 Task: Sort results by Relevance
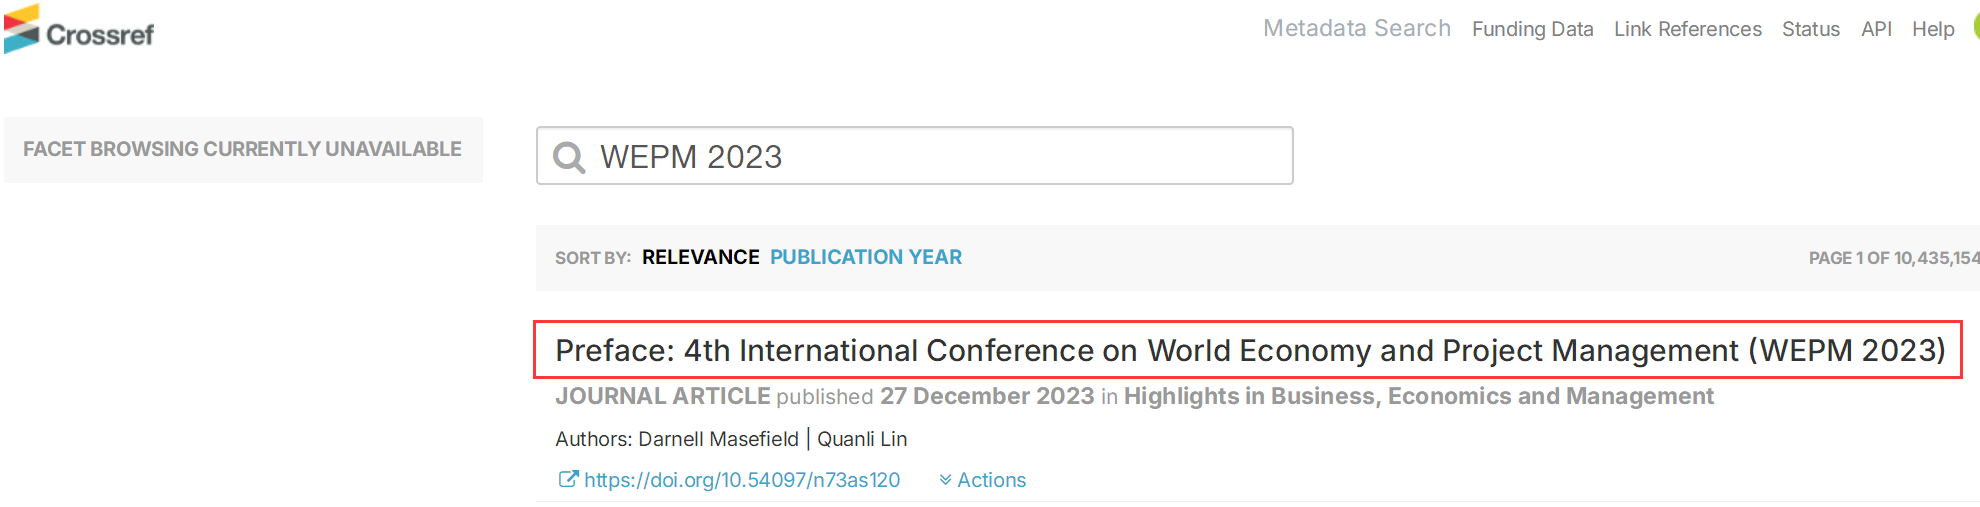(x=700, y=258)
